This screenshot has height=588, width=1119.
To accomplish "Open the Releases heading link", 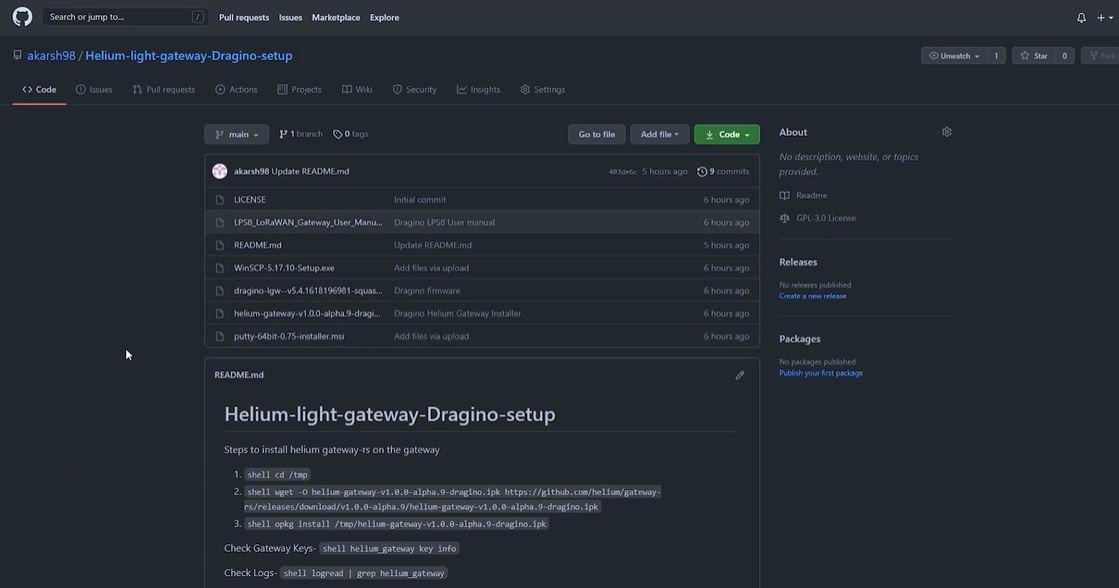I will 798,263.
